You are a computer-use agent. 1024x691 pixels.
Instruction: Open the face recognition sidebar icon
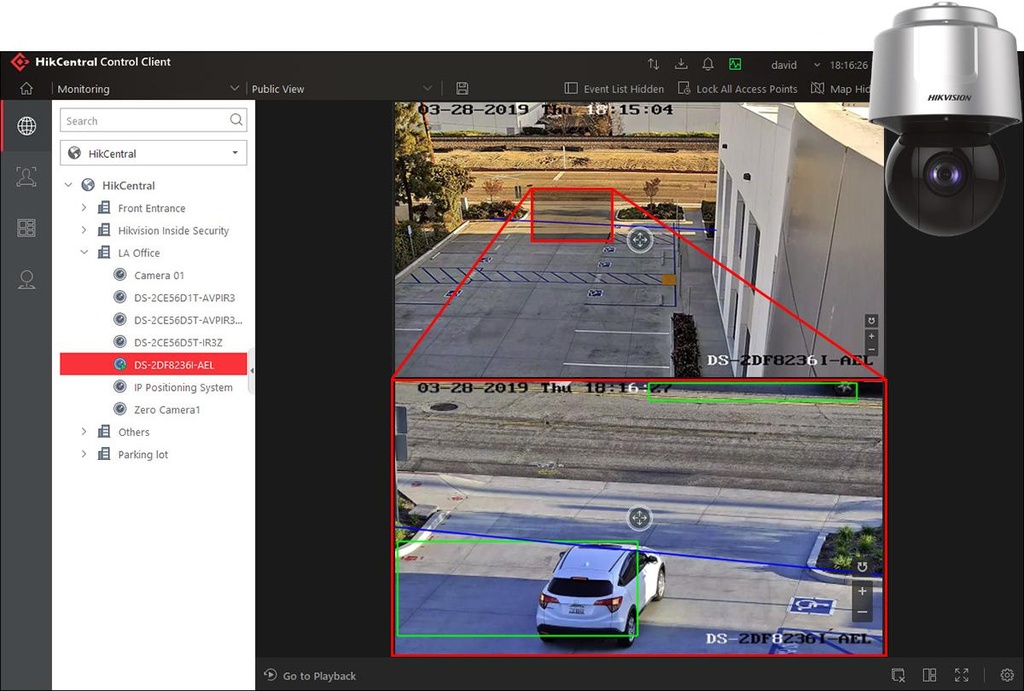pos(26,176)
